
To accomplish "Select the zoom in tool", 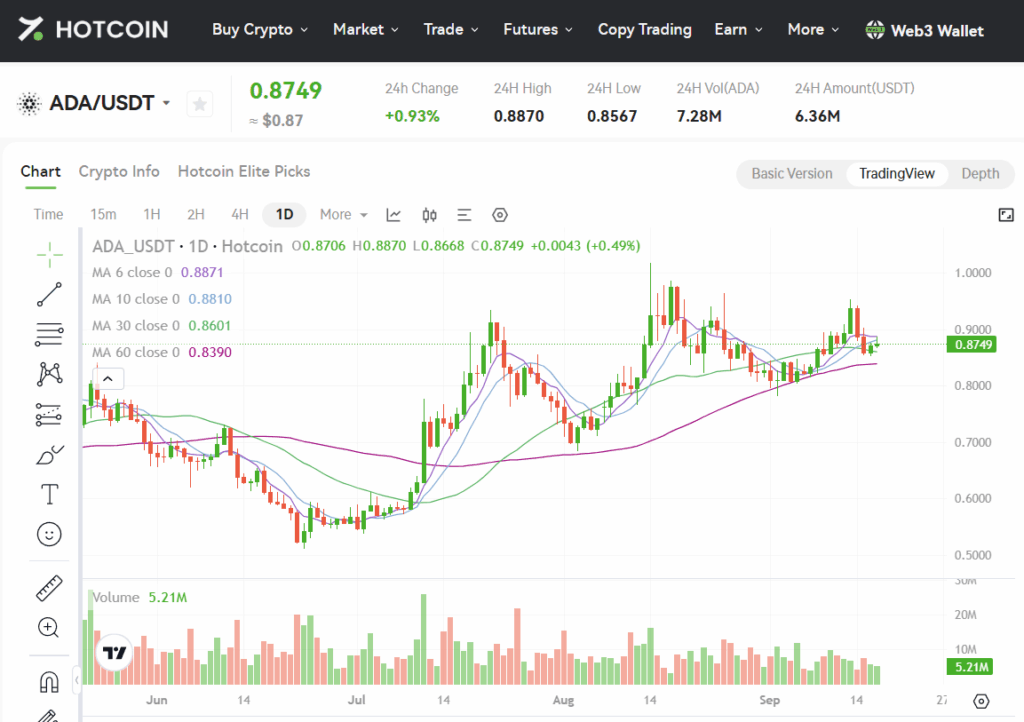I will tap(48, 628).
